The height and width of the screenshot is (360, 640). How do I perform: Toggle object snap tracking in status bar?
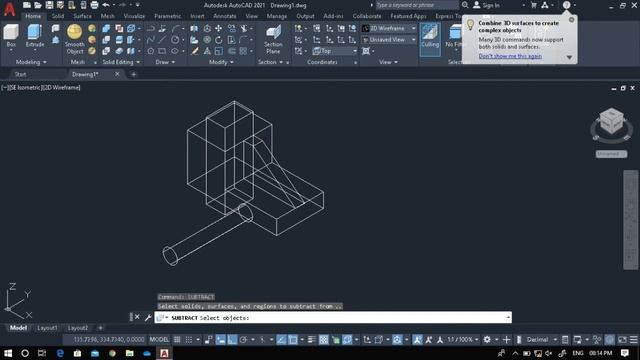click(x=281, y=340)
